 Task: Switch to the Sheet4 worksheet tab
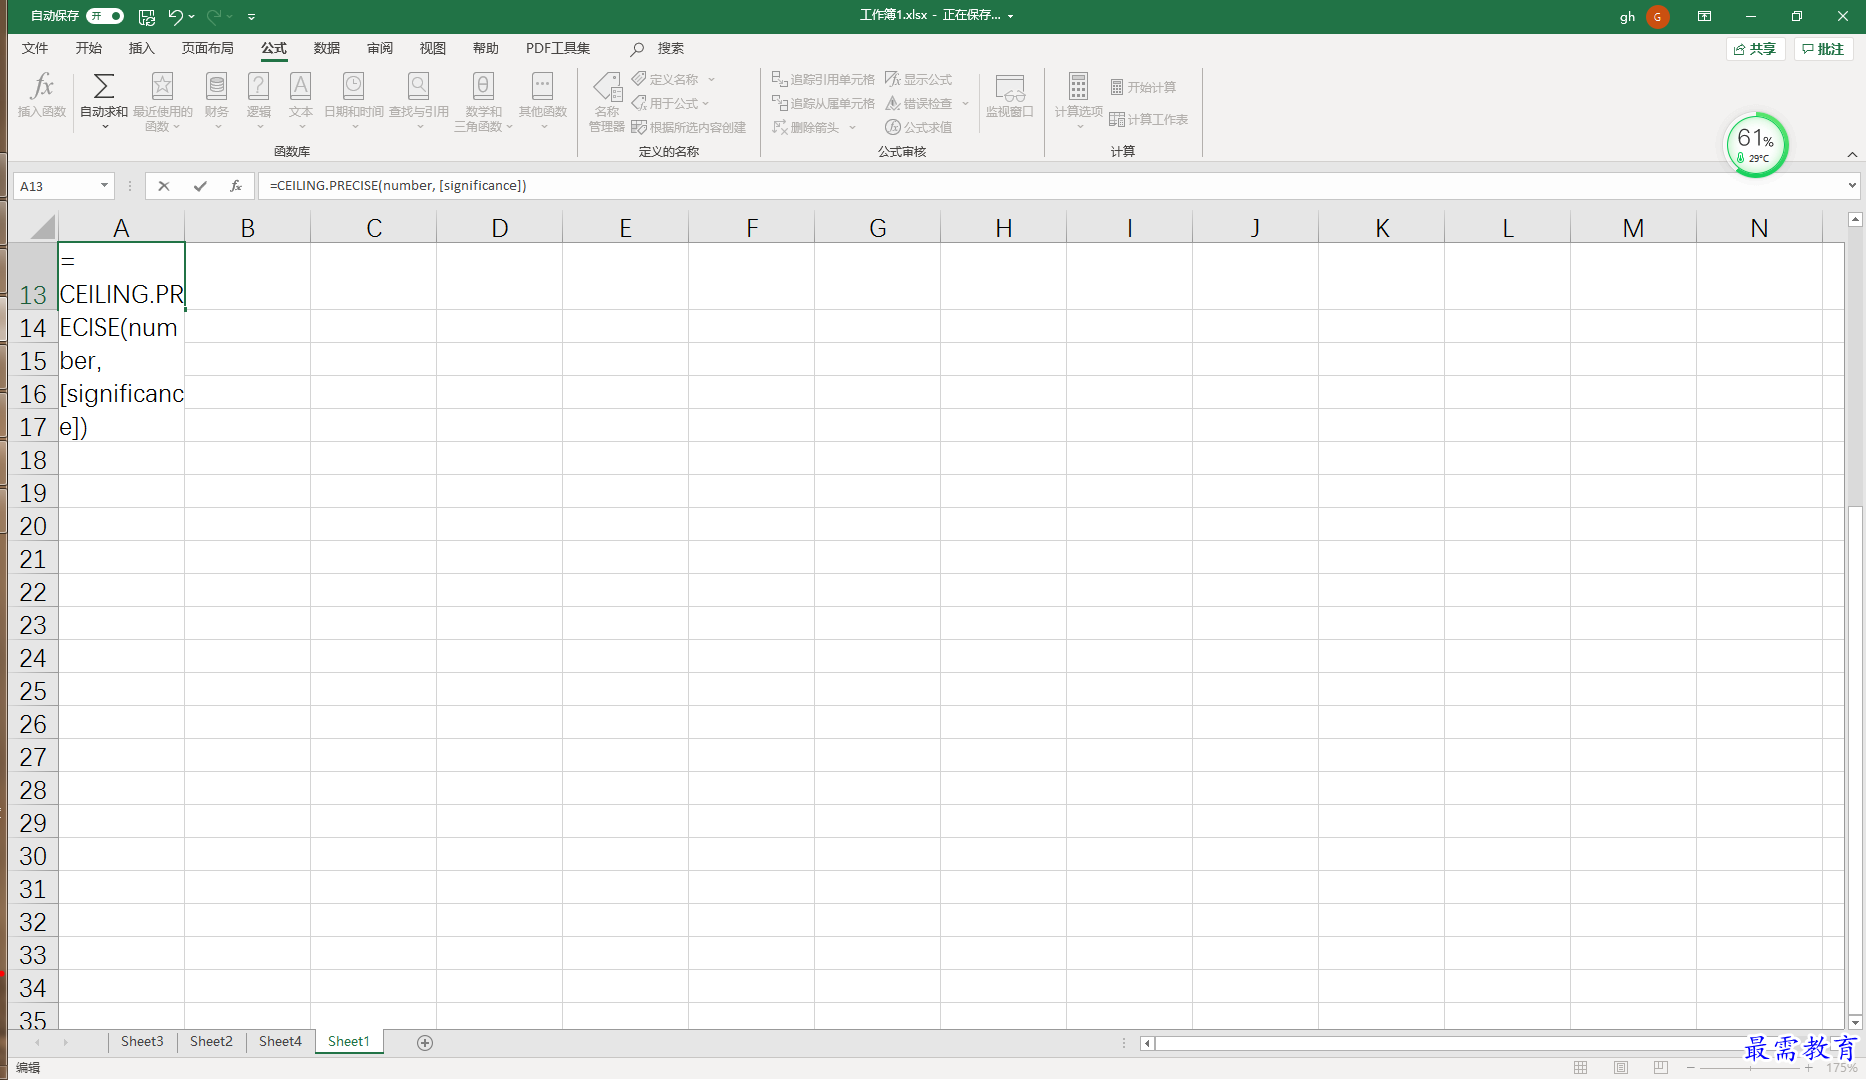pos(280,1042)
